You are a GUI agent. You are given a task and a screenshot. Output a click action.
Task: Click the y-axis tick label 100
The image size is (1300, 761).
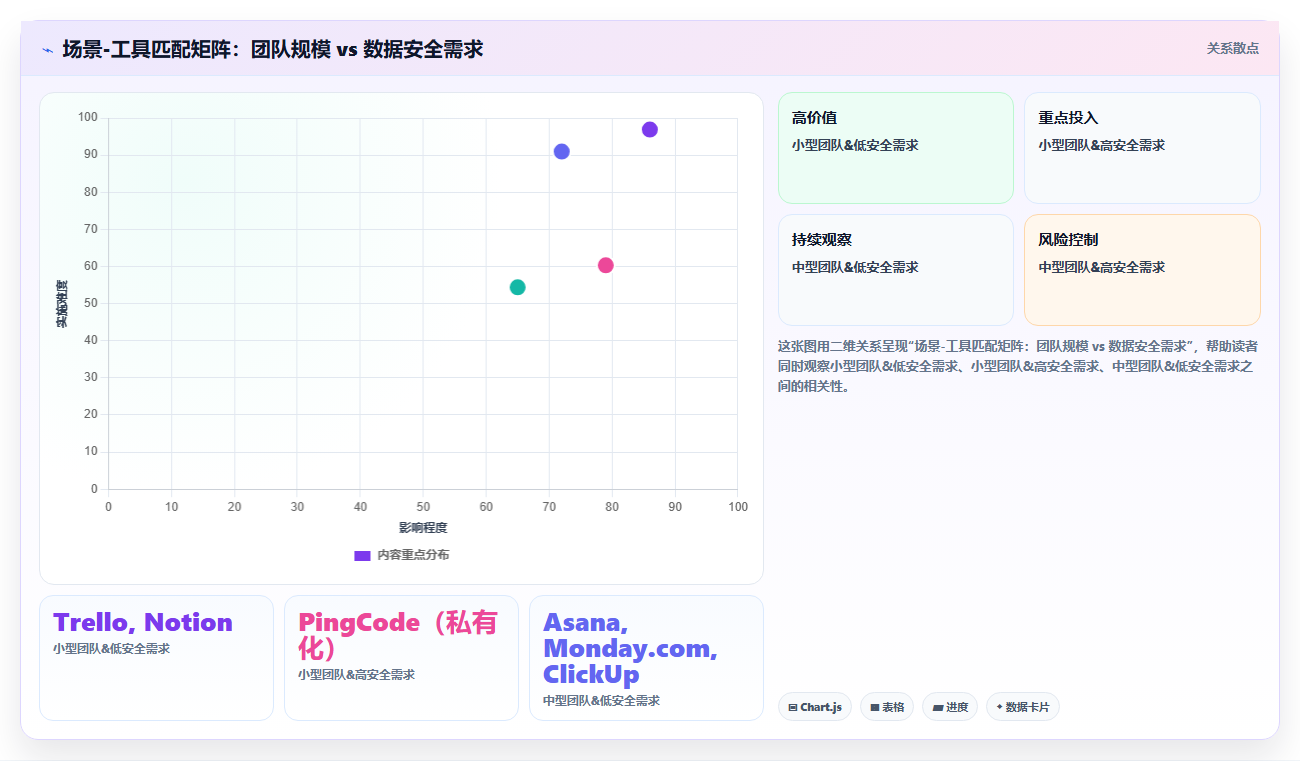(x=88, y=118)
